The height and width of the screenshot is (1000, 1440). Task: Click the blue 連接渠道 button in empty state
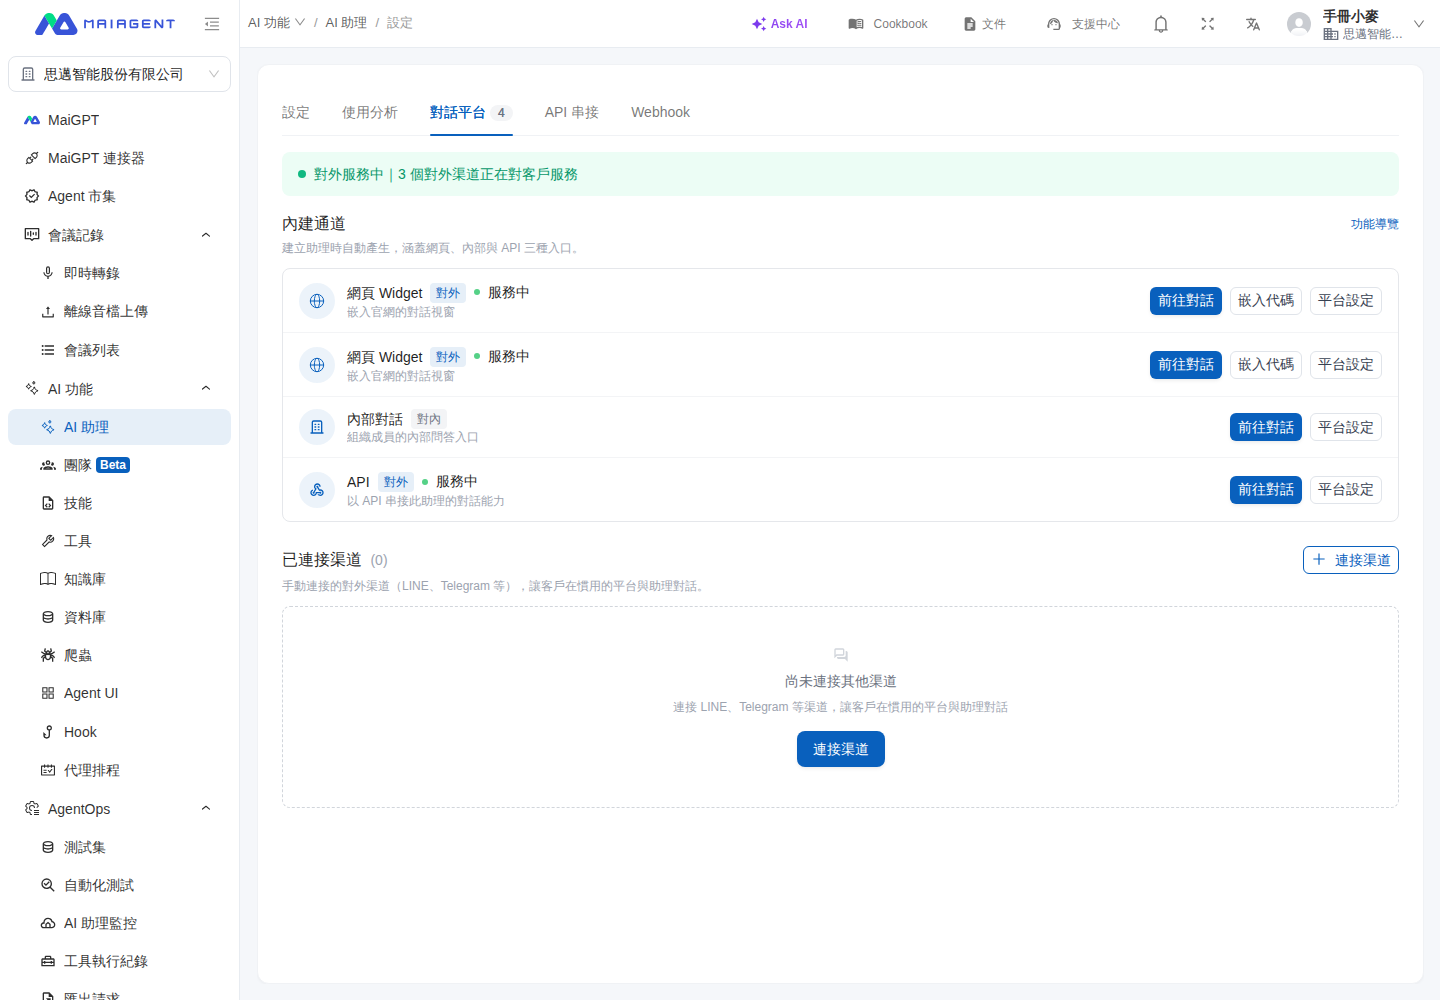point(841,749)
